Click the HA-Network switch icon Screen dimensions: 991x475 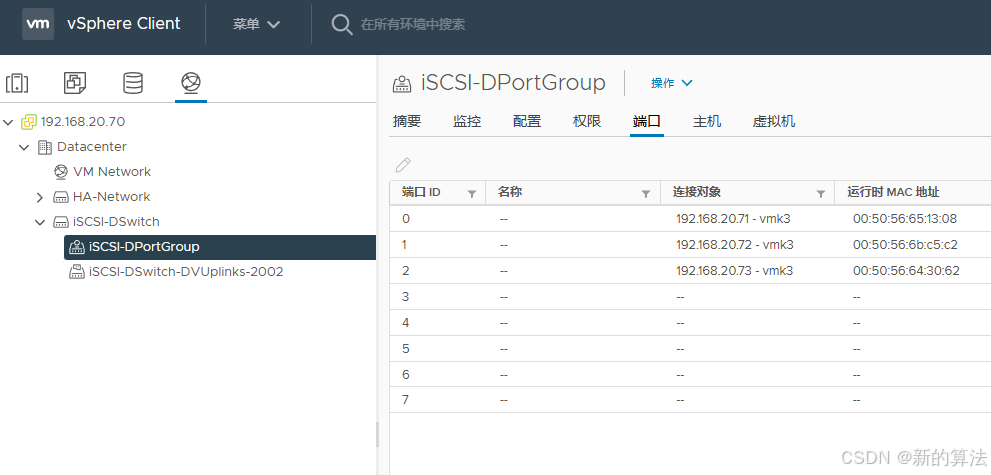point(61,197)
